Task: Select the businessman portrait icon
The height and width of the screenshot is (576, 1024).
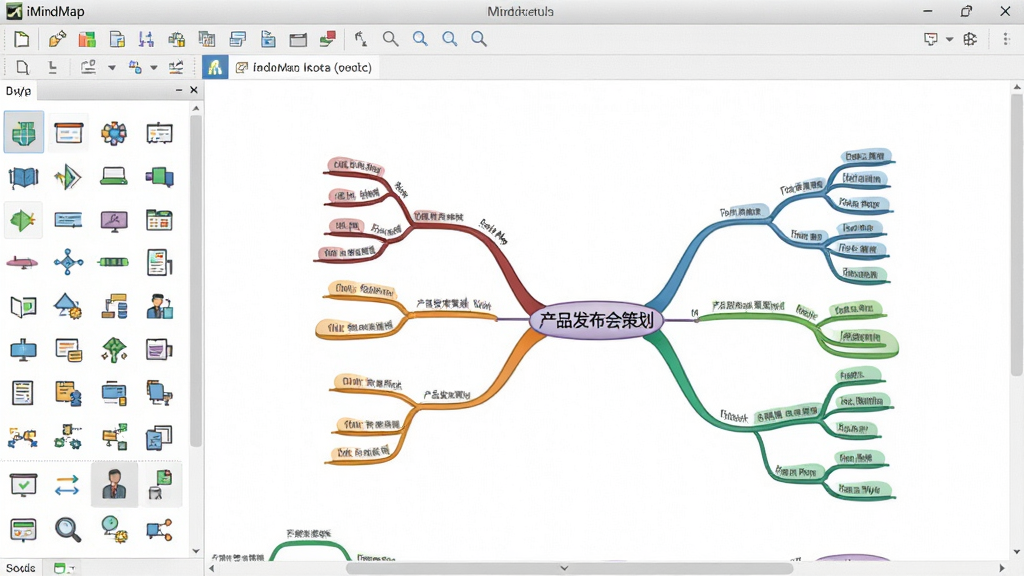Action: [x=114, y=484]
